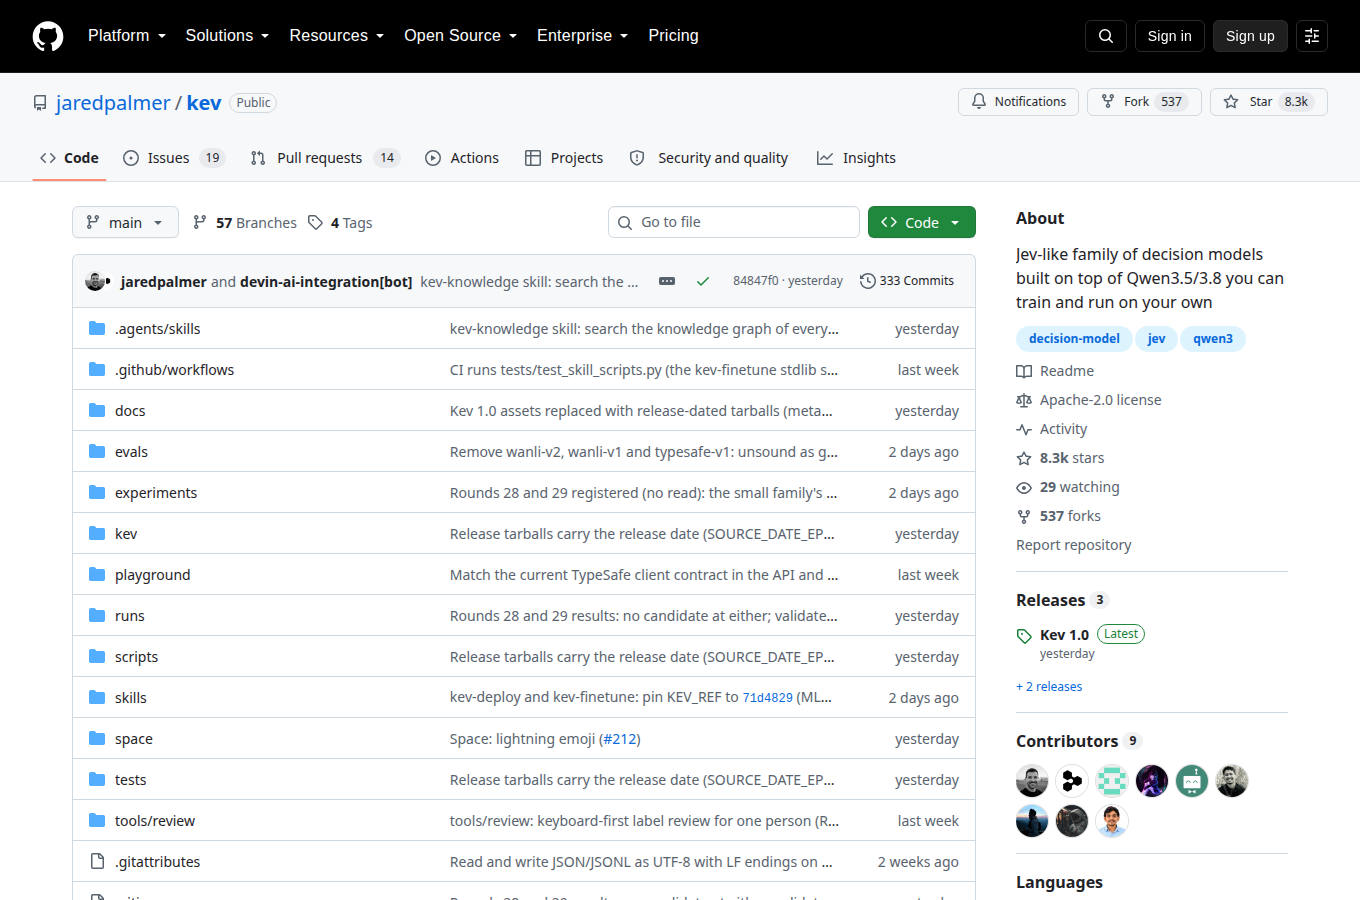
Task: Open the Activity pulse link
Action: point(1052,429)
